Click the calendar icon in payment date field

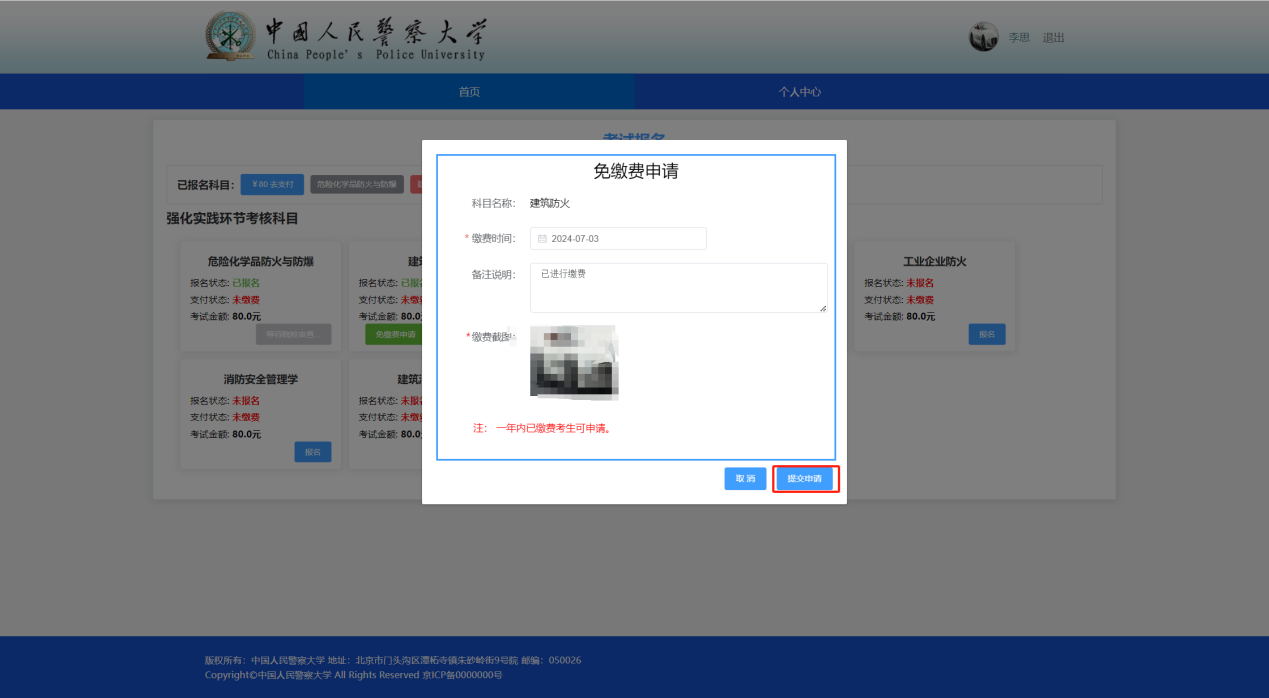point(542,239)
